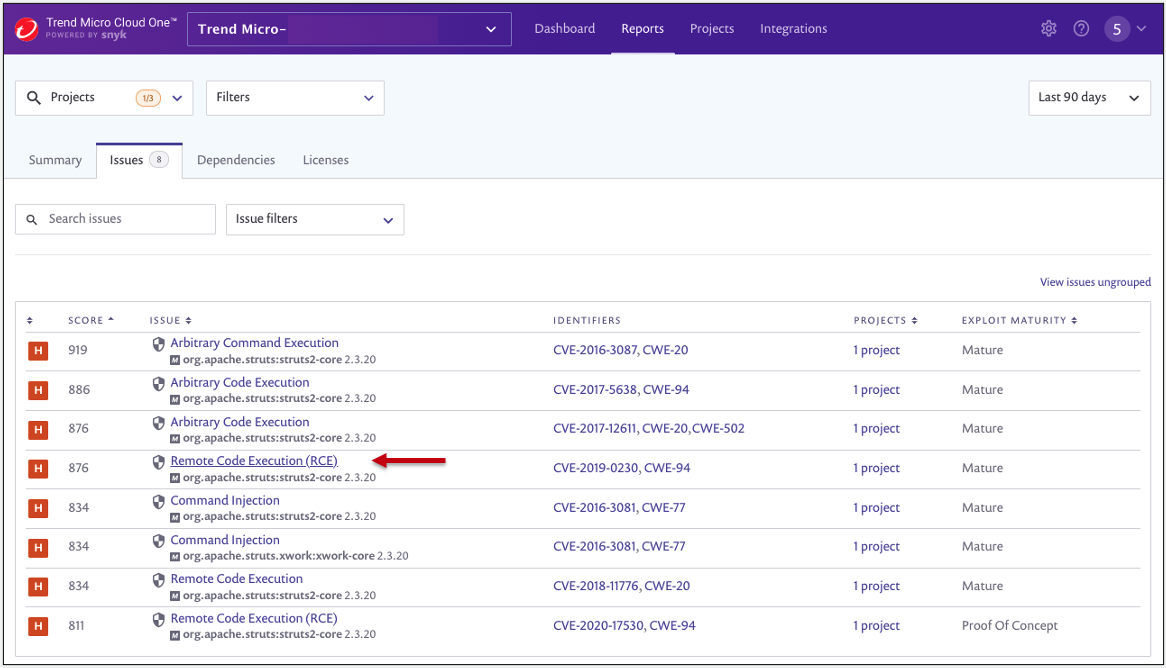Open the settings gear icon

1049,29
